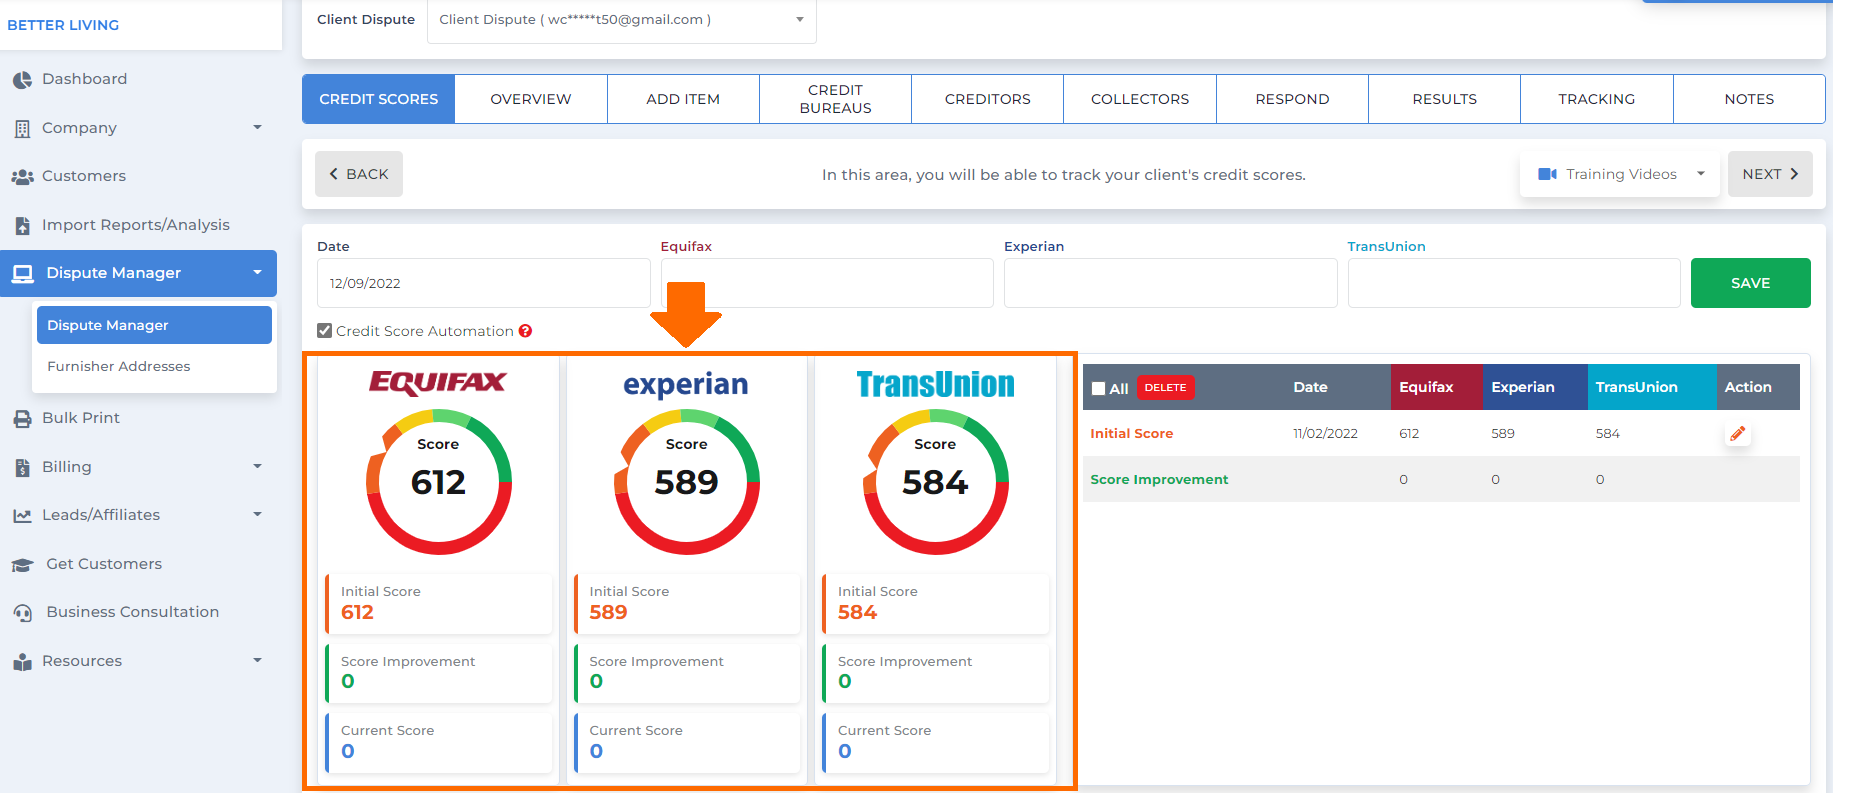
Task: Click the Business Consultation headset icon
Action: [x=23, y=613]
